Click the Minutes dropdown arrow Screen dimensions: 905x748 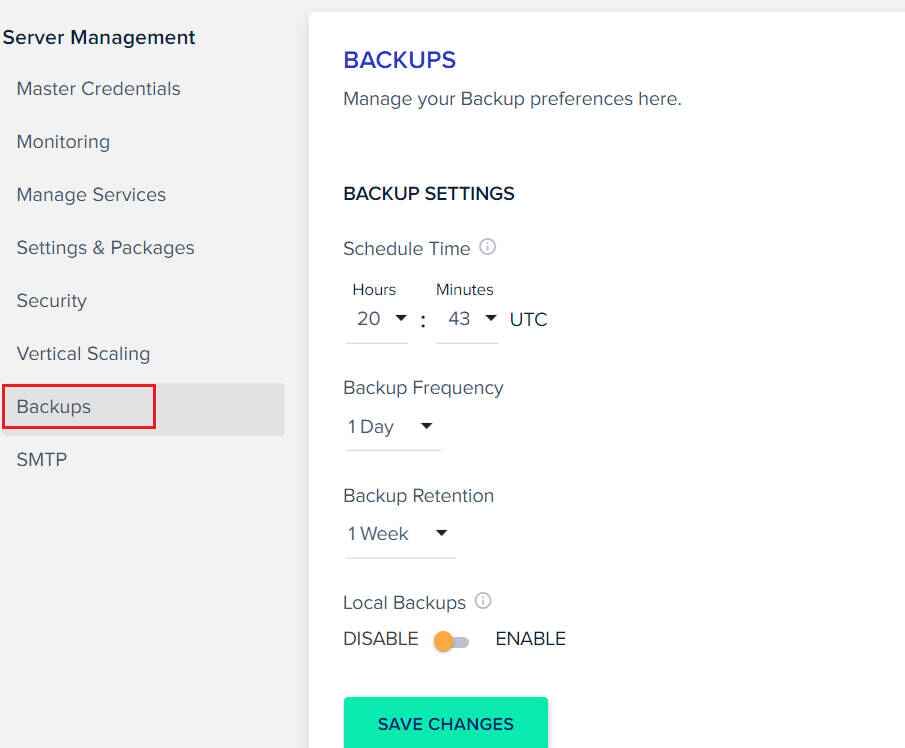coord(491,318)
